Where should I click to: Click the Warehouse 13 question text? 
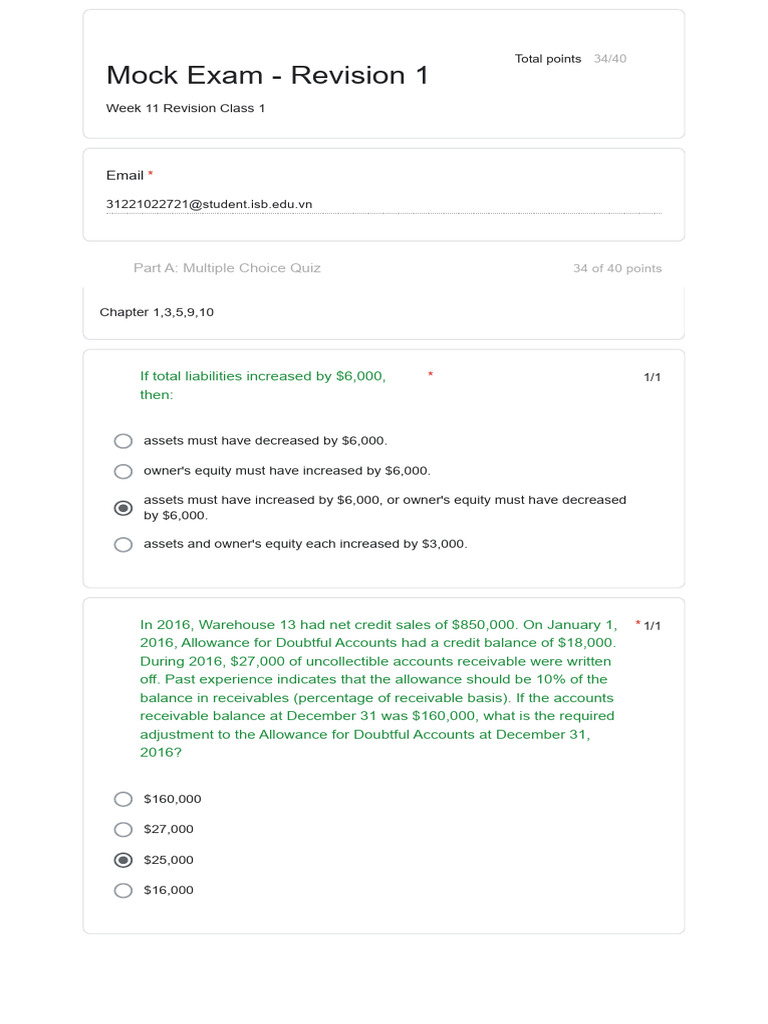click(378, 688)
